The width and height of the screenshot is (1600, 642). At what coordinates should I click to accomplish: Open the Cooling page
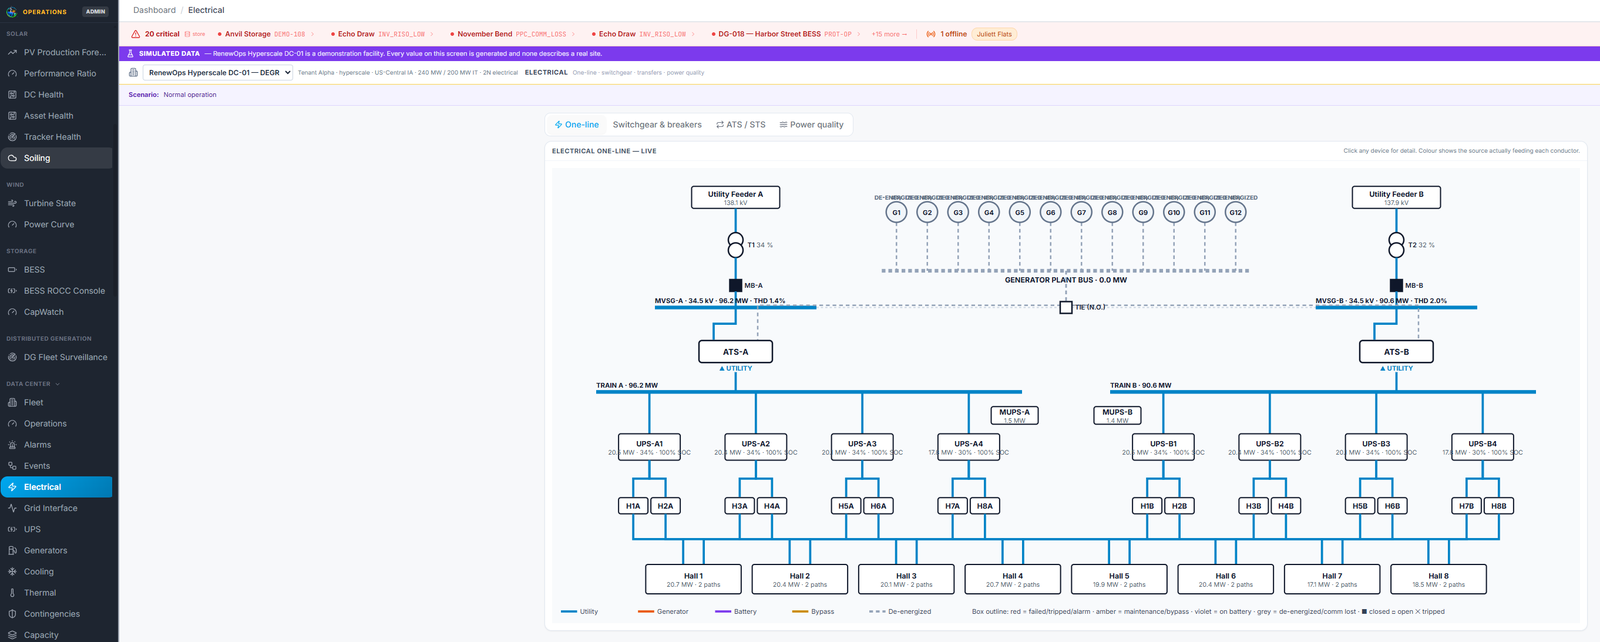[x=57, y=572]
